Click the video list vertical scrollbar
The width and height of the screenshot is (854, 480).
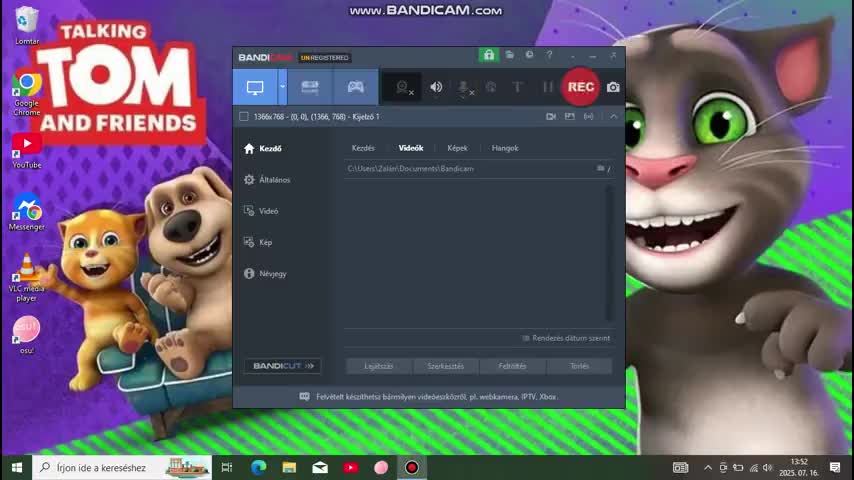click(x=609, y=253)
